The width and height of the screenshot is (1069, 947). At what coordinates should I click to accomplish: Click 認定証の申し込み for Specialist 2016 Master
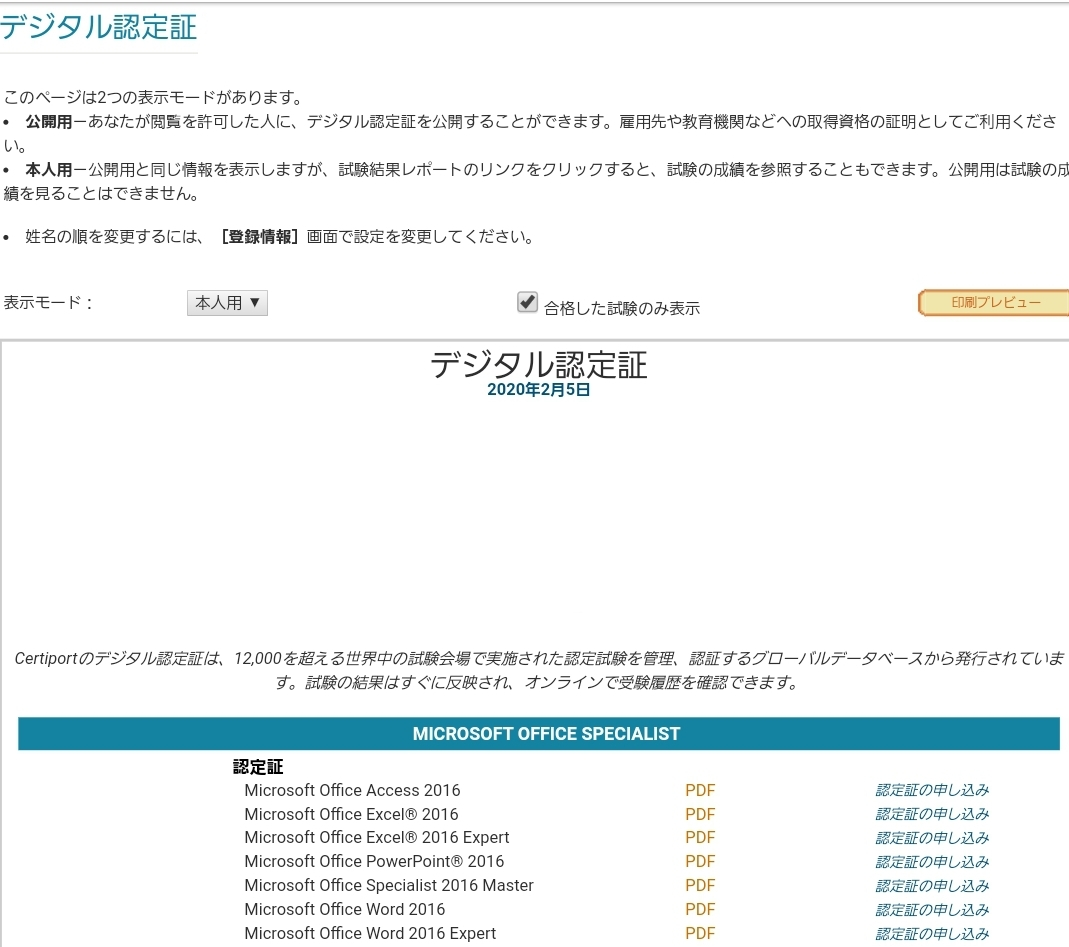(x=932, y=885)
